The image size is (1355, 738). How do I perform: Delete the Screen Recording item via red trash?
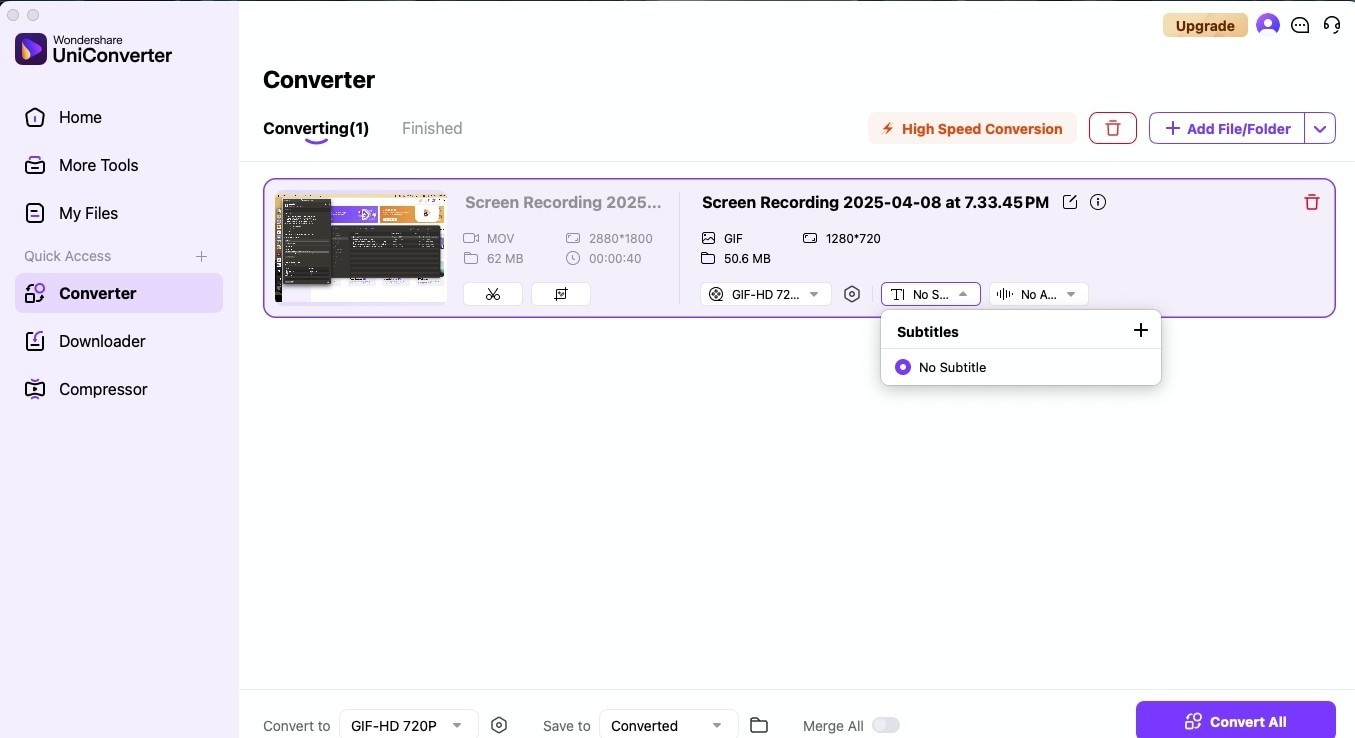(x=1312, y=202)
